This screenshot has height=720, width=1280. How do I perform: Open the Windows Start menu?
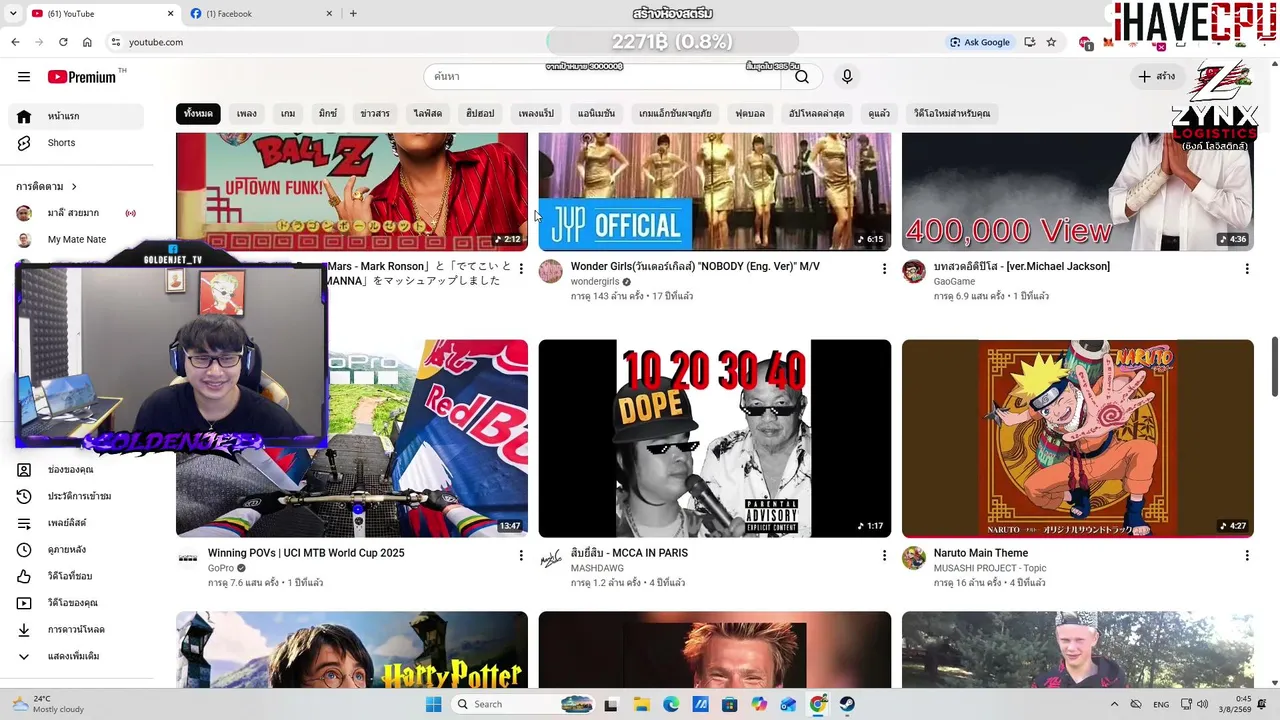click(433, 704)
